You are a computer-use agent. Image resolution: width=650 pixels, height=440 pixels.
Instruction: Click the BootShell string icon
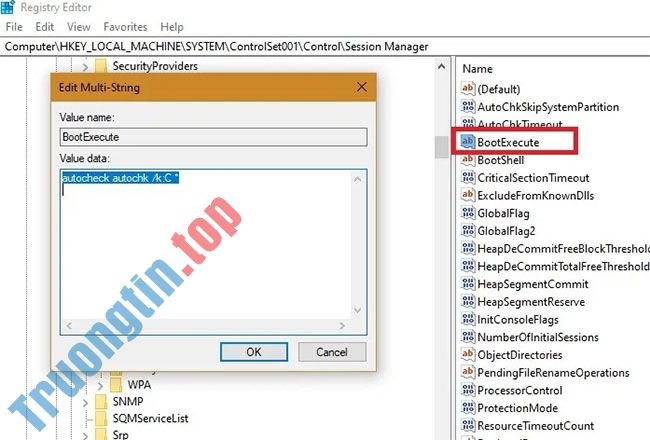pos(468,159)
